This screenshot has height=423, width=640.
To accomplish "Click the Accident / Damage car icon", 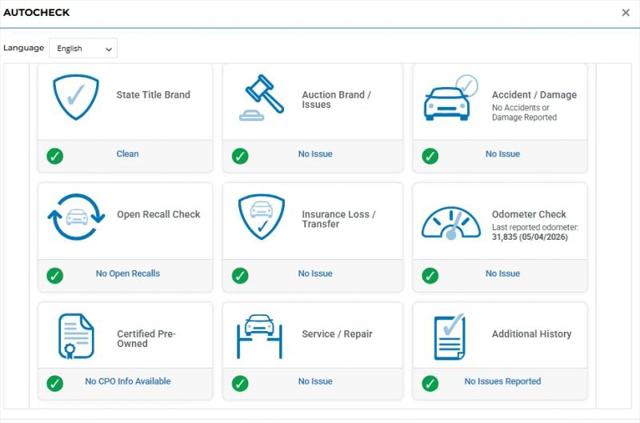I will coord(450,98).
